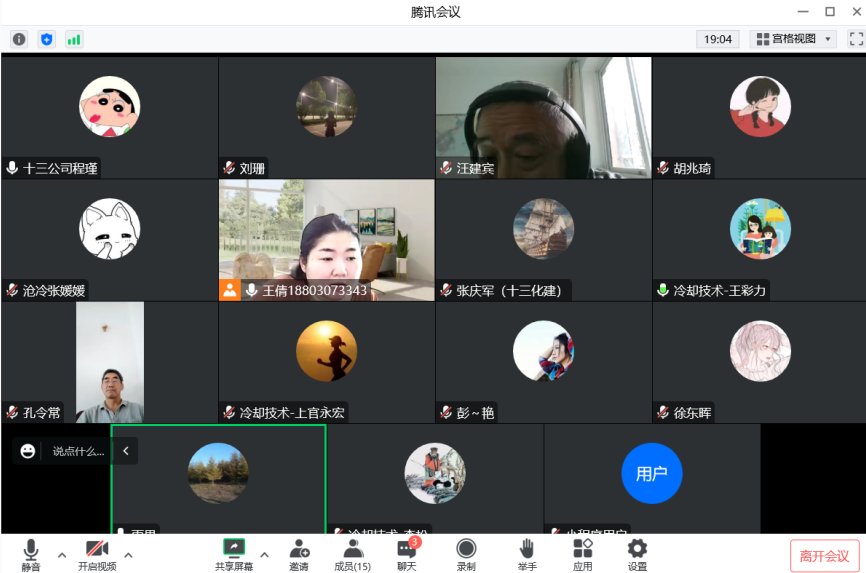Click the Leave Meeting (离开会议) button
Image resolution: width=866 pixels, height=573 pixels.
(824, 556)
